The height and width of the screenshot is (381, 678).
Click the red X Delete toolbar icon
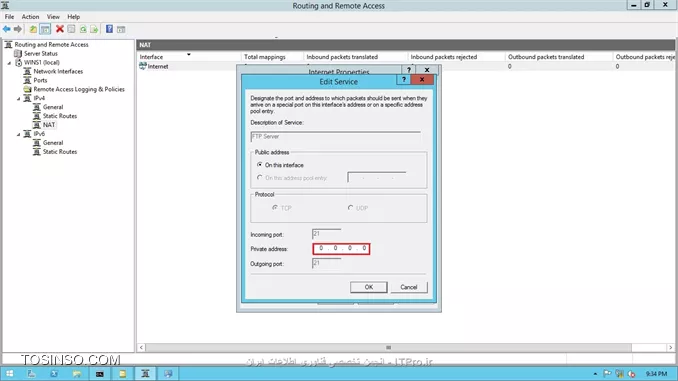(60, 29)
